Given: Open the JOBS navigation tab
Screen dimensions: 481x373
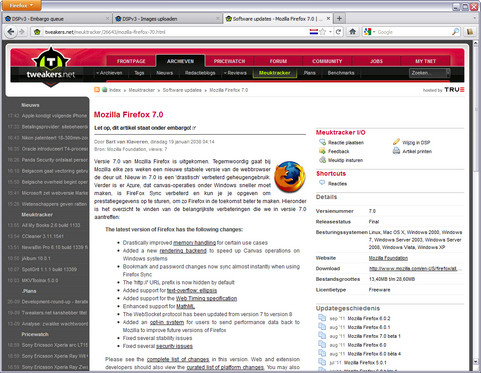Looking at the screenshot, I should (376, 61).
